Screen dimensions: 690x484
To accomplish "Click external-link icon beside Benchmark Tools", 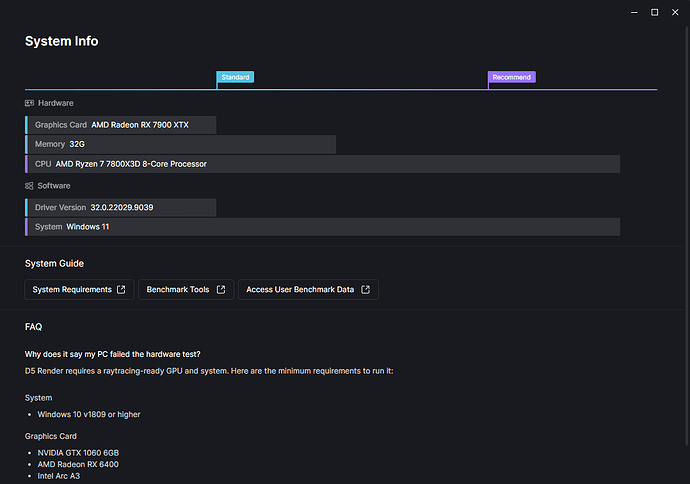I will click(220, 290).
